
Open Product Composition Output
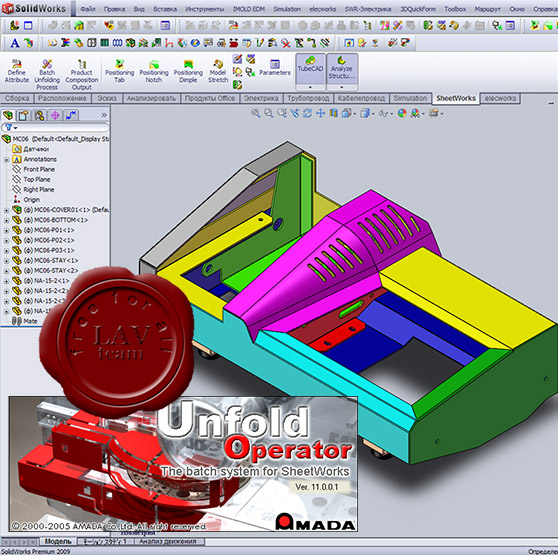coord(81,74)
